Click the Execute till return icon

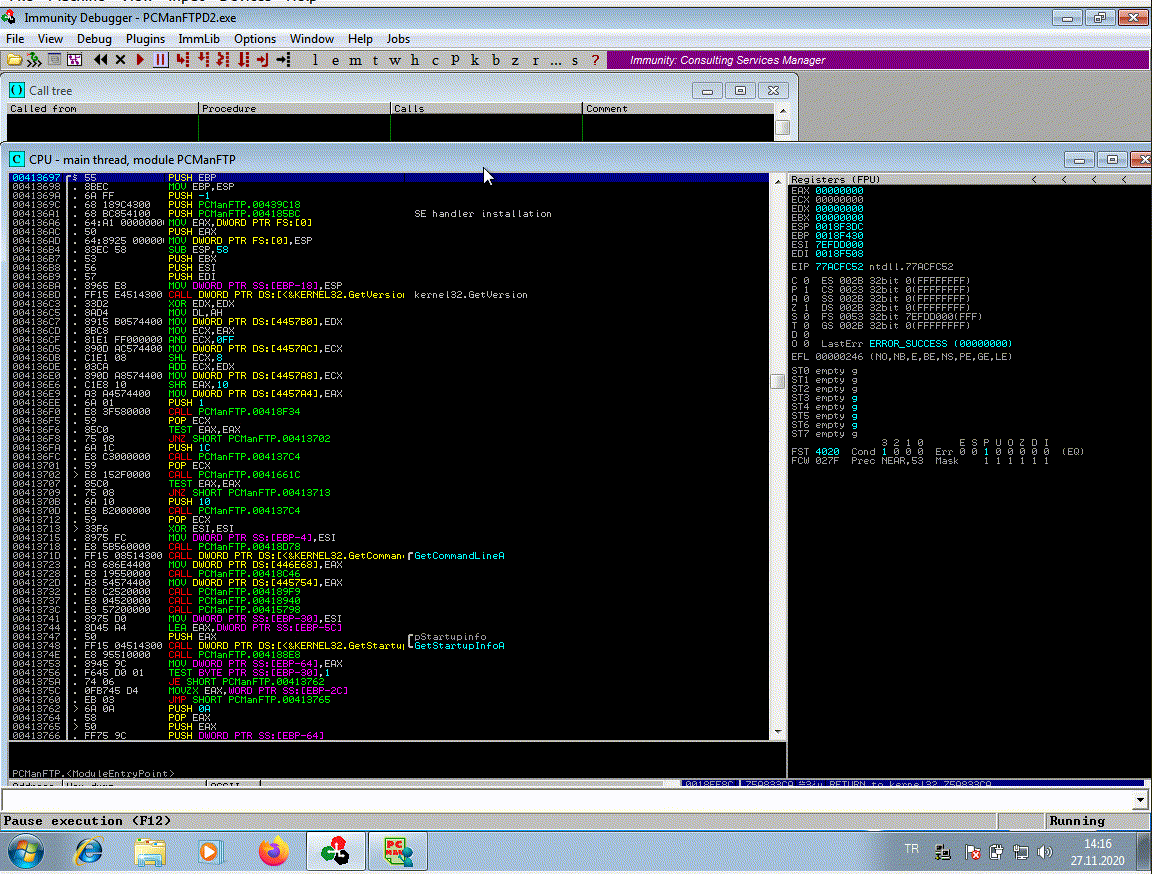(263, 60)
